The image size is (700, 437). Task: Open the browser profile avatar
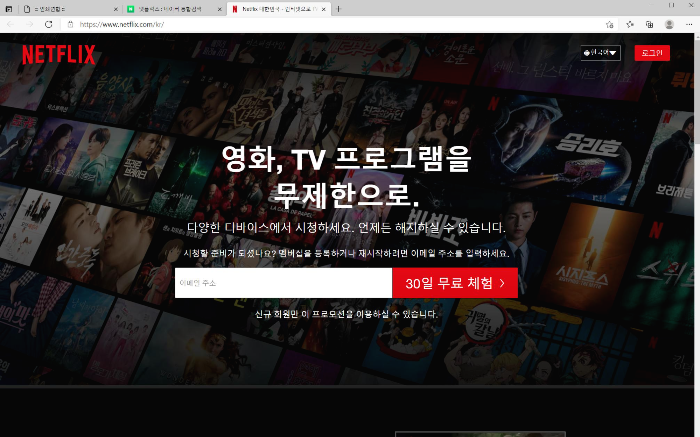pyautogui.click(x=669, y=25)
